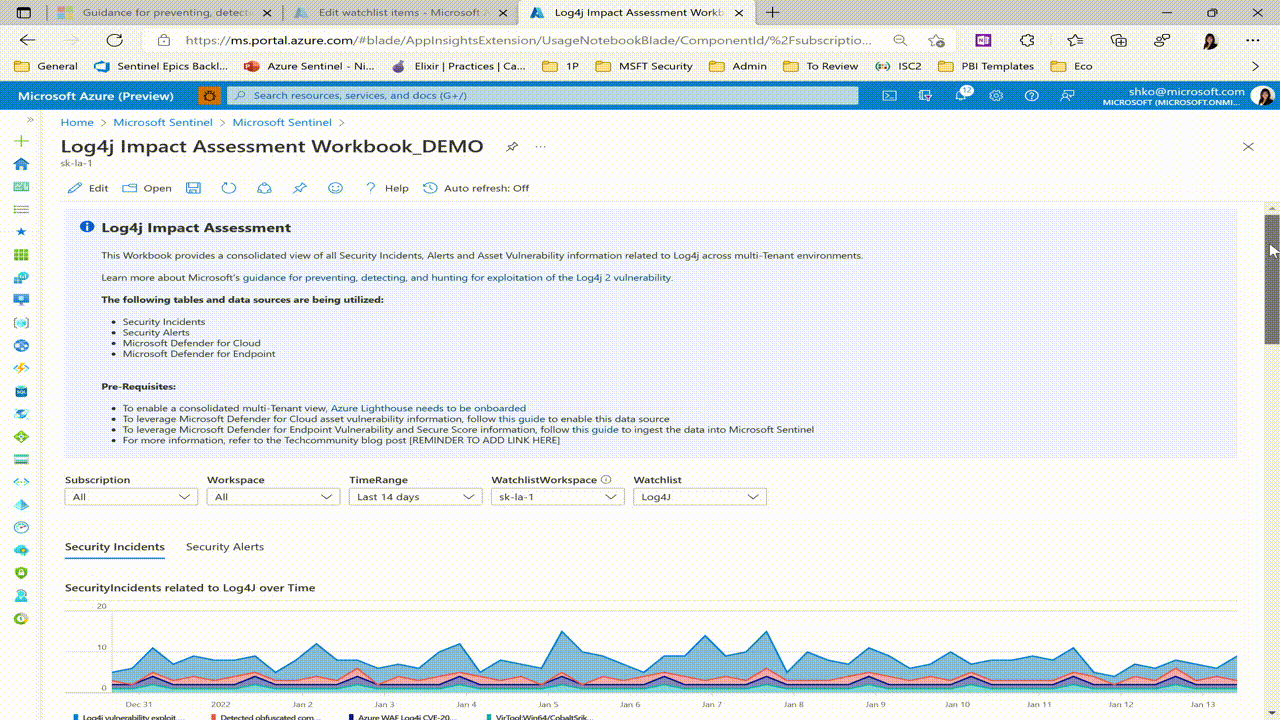Click the share workbook icon
This screenshot has height=720, width=1280.
click(264, 188)
